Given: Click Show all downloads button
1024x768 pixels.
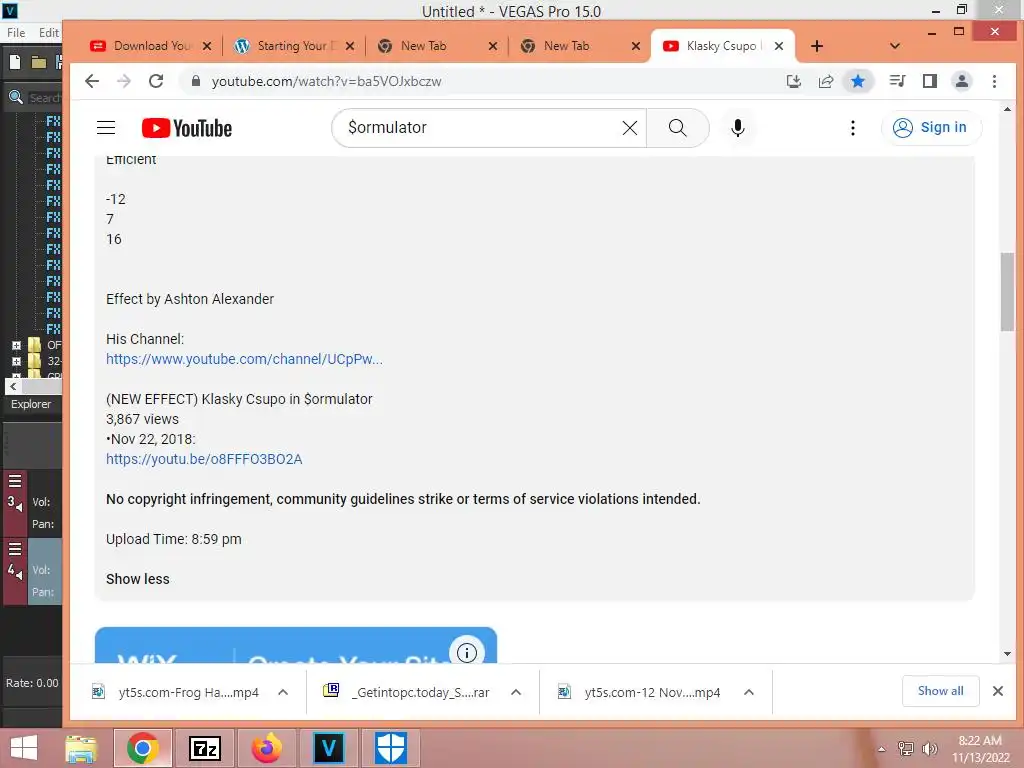Looking at the screenshot, I should pyautogui.click(x=940, y=691).
